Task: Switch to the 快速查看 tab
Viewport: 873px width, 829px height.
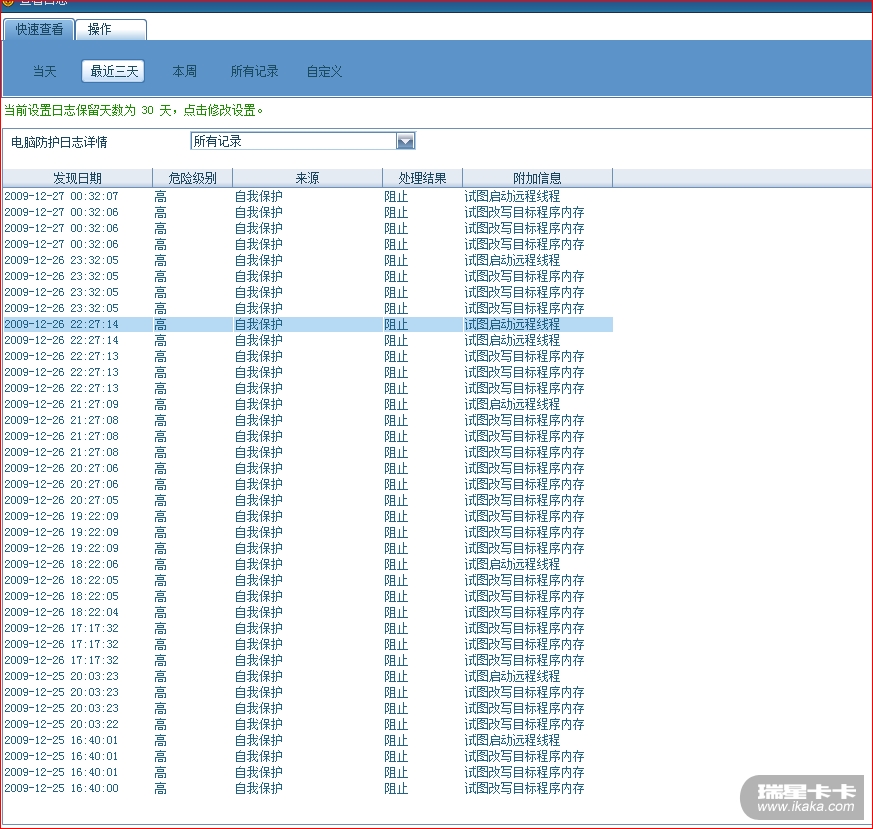Action: pos(40,29)
